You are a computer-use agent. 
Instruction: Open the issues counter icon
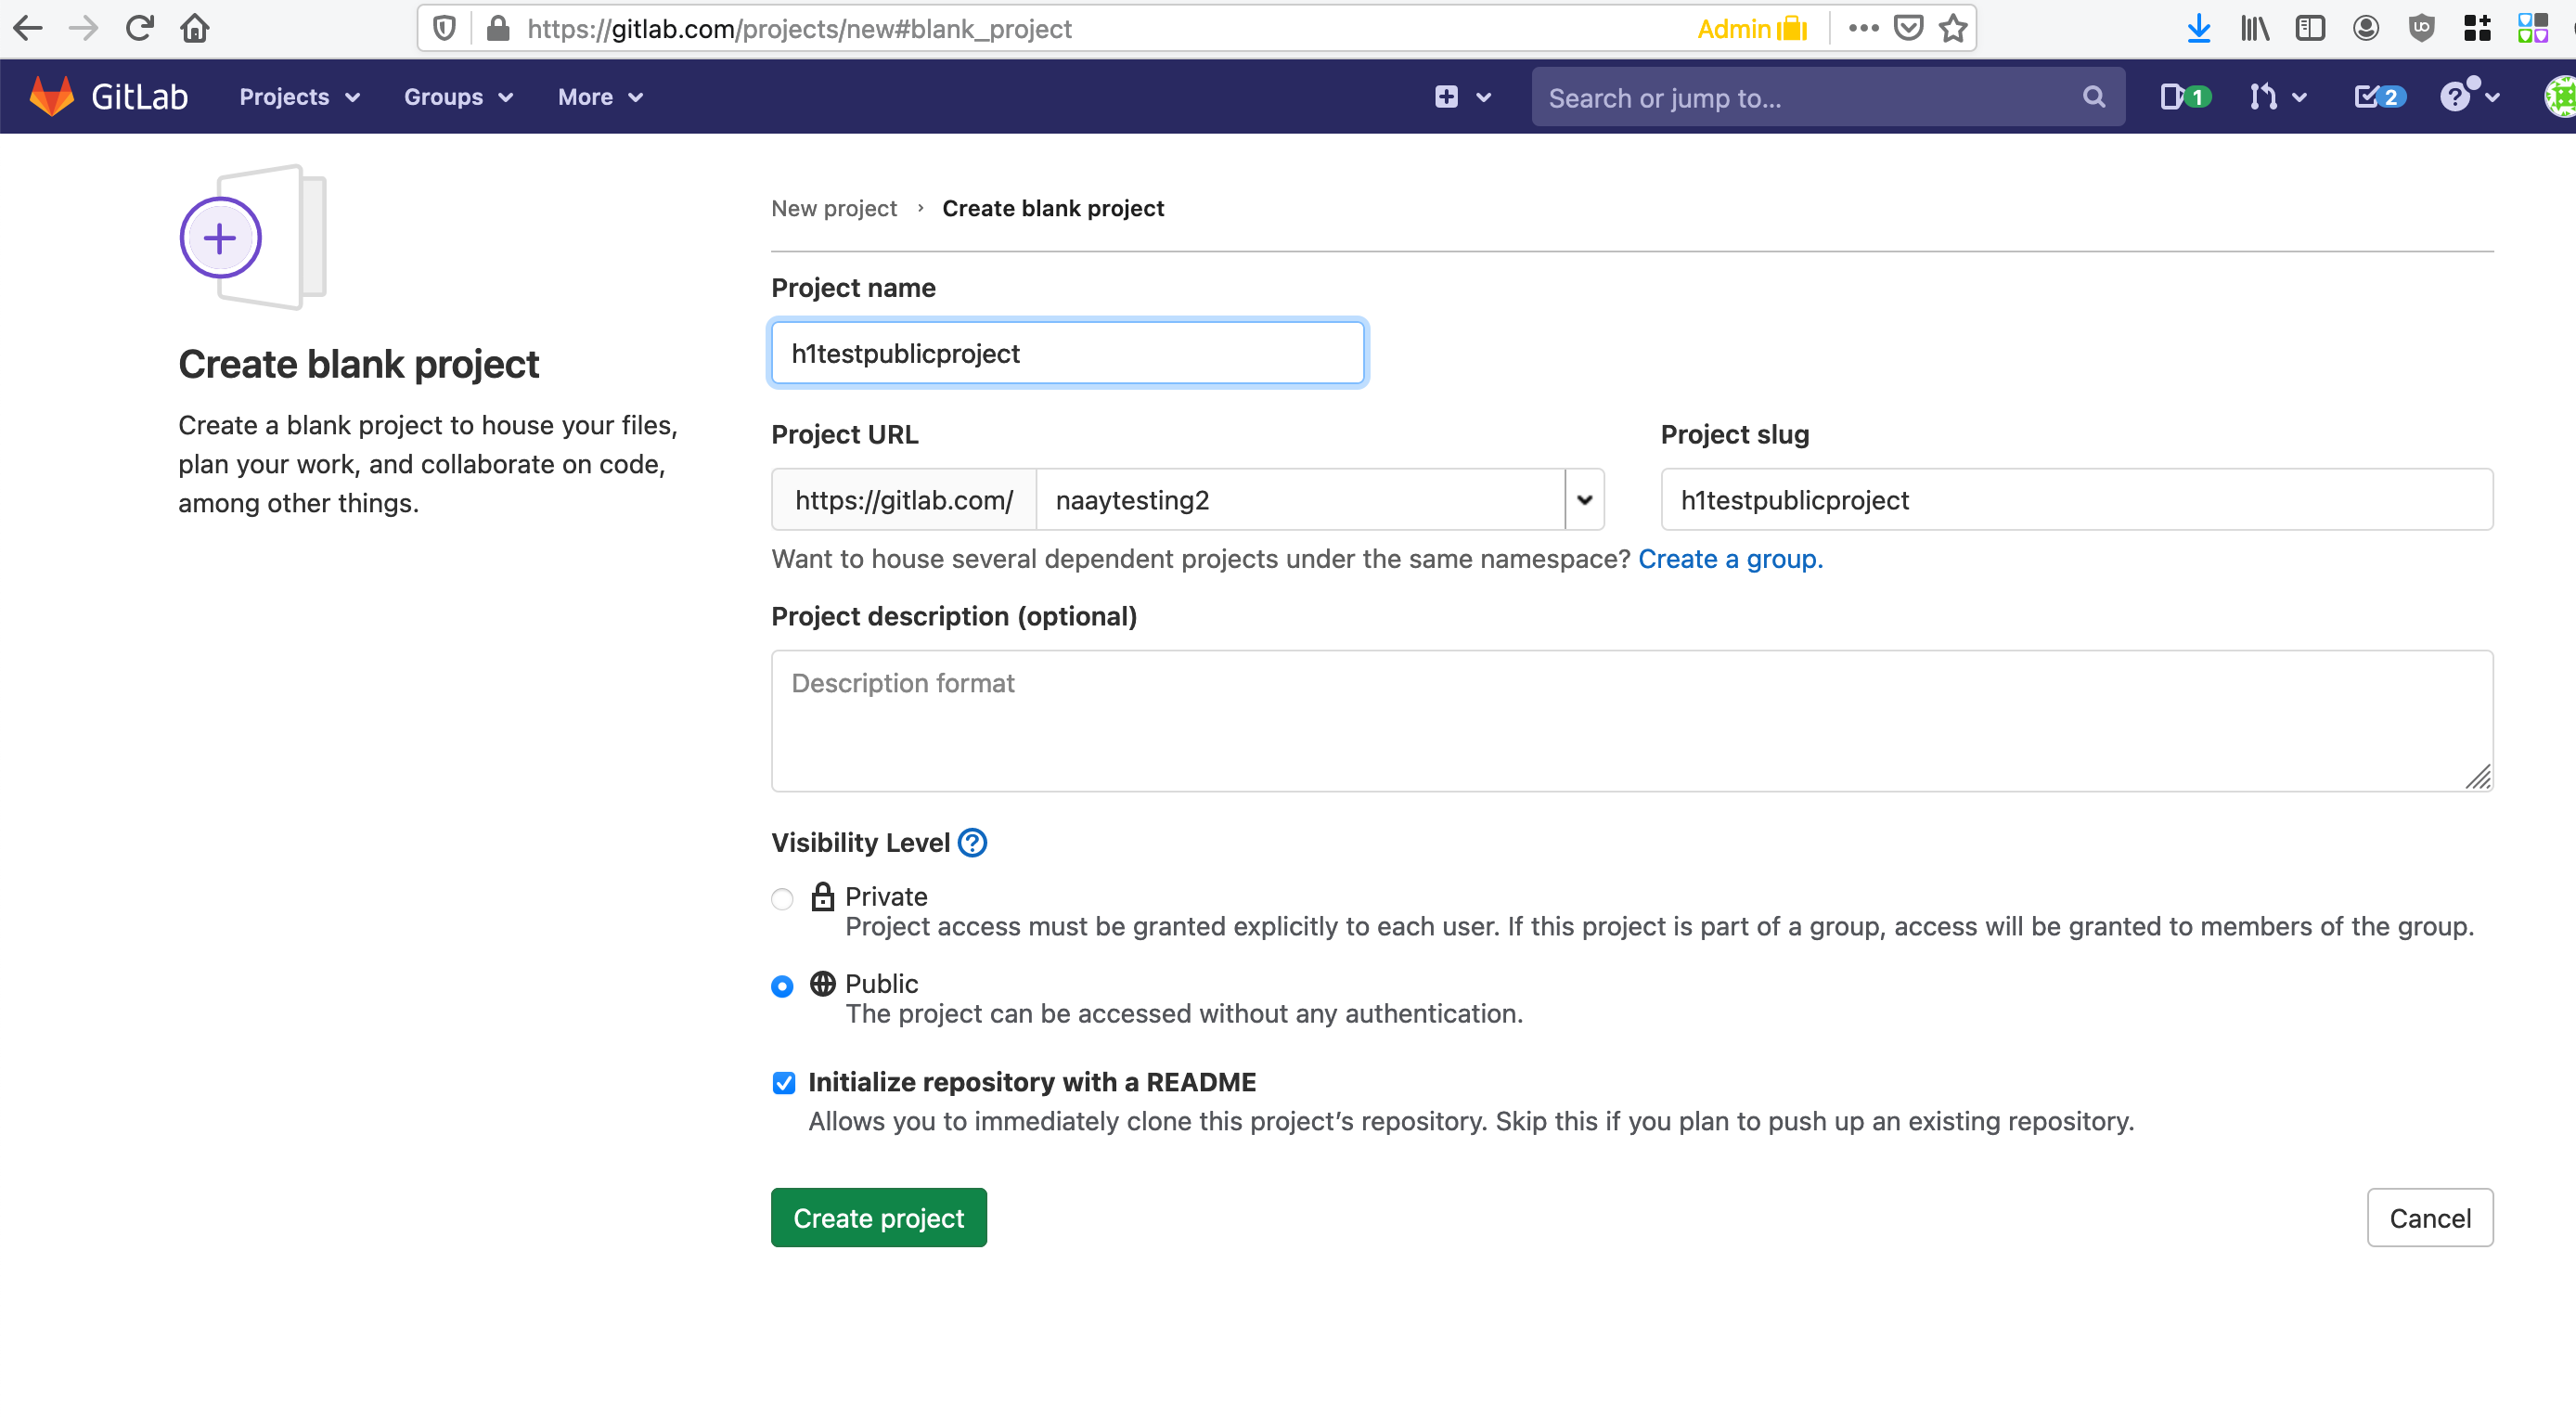click(2183, 97)
